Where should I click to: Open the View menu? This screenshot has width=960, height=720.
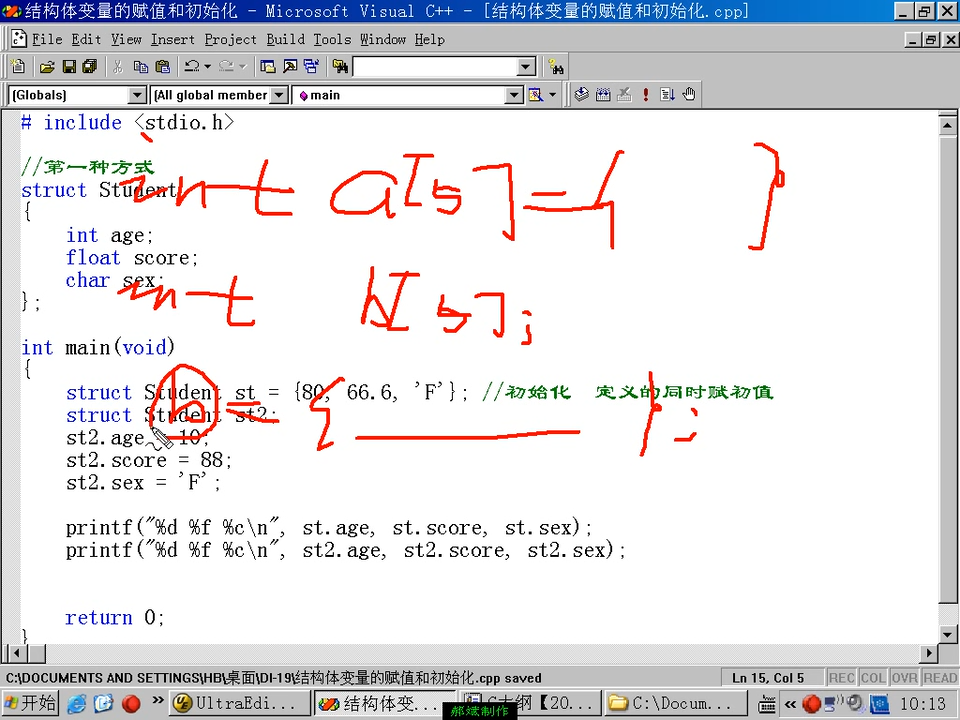[126, 39]
